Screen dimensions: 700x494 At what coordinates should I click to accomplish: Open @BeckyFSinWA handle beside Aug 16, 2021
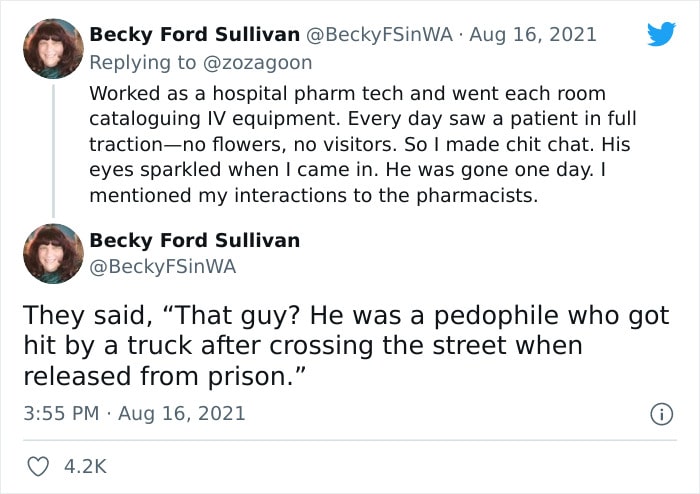pos(379,34)
